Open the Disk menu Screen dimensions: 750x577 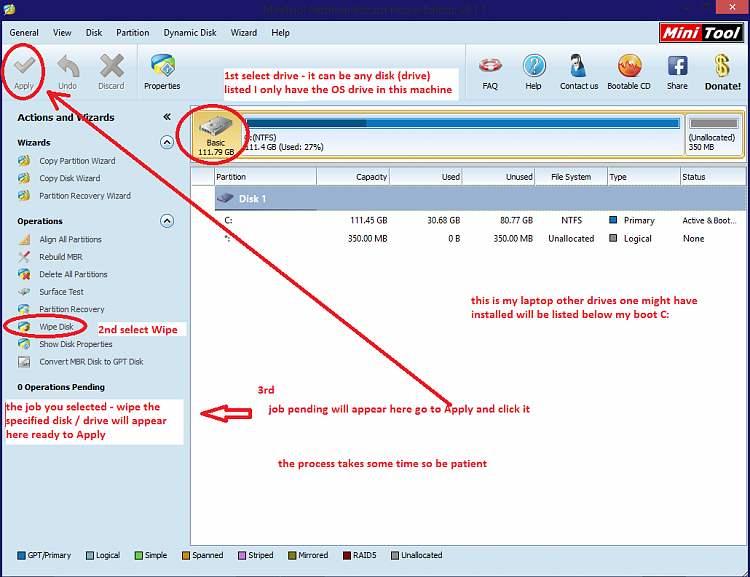pos(94,33)
